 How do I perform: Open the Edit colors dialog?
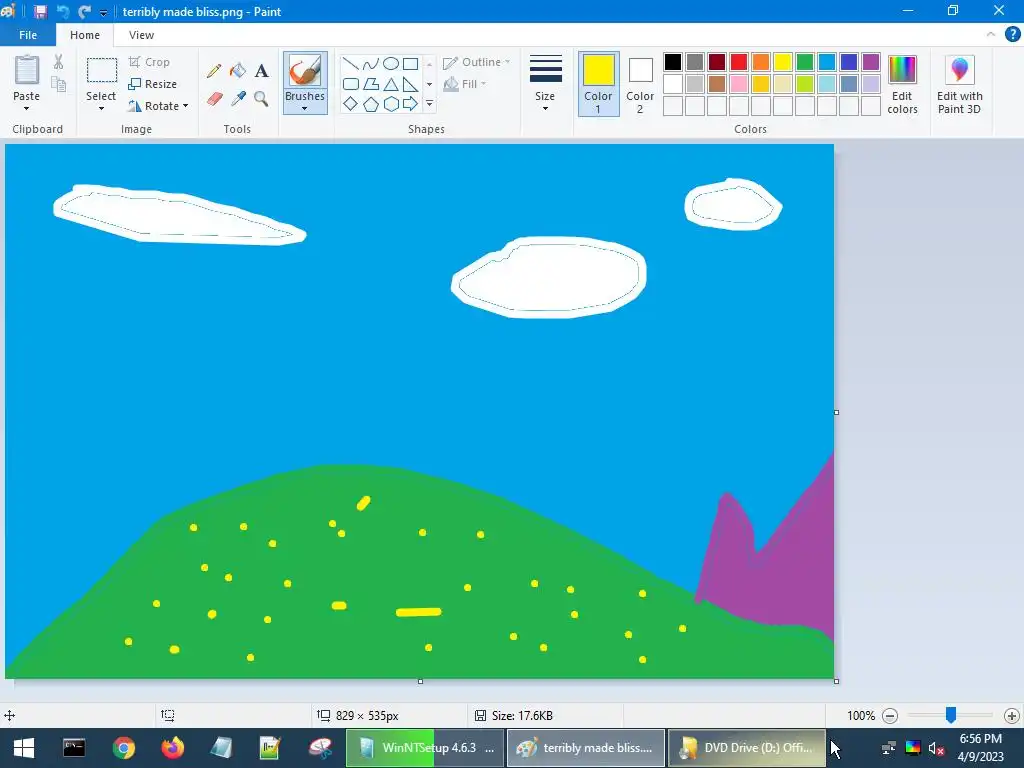point(903,84)
